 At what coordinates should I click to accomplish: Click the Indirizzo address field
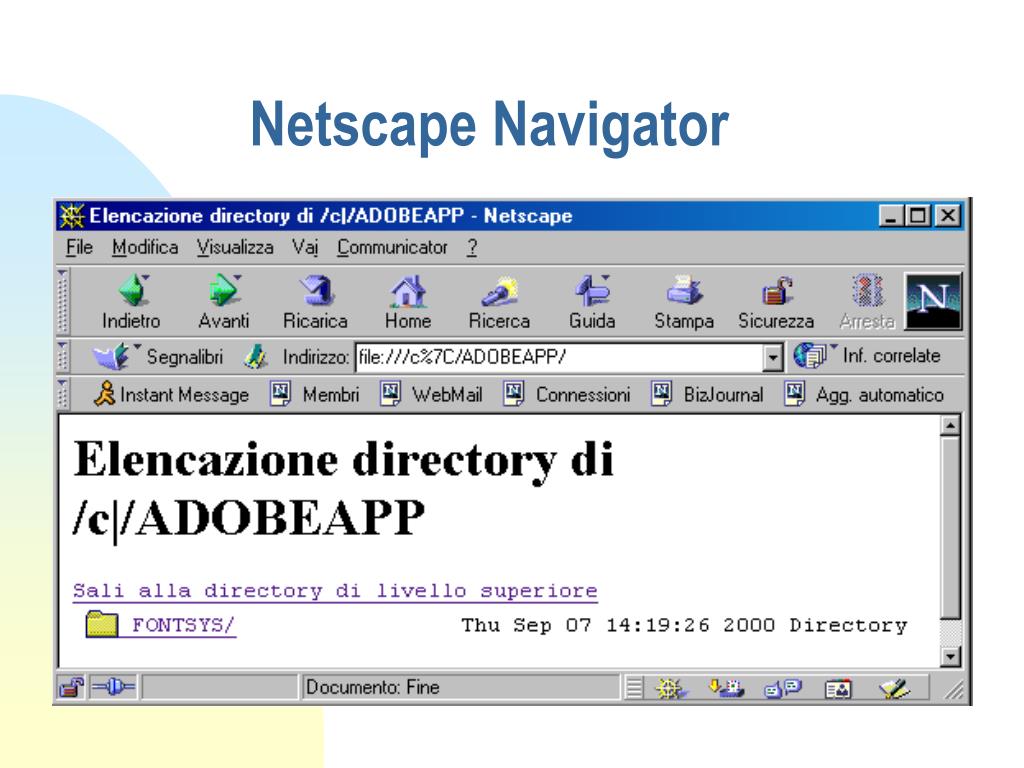pos(559,357)
